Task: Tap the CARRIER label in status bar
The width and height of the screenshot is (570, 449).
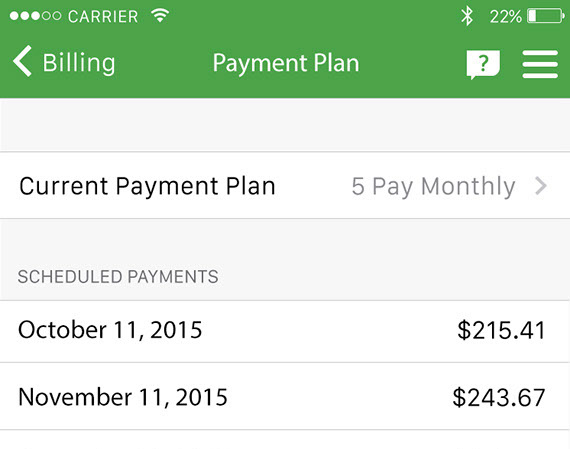Action: (103, 16)
